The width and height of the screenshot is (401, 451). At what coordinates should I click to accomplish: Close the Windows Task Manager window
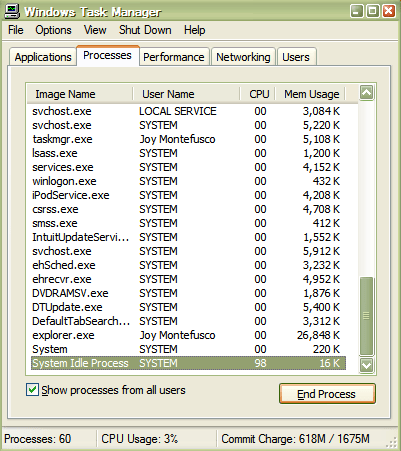tap(389, 11)
